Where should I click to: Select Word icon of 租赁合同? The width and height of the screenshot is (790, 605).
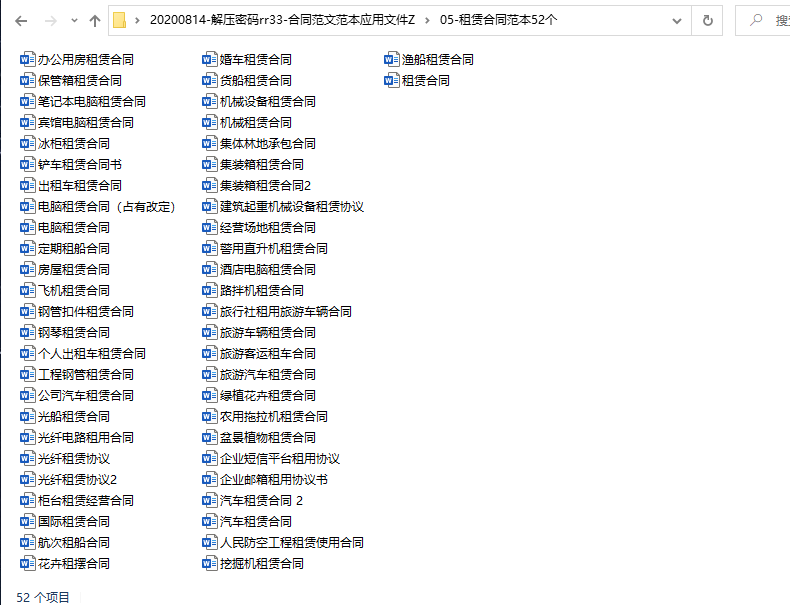391,81
